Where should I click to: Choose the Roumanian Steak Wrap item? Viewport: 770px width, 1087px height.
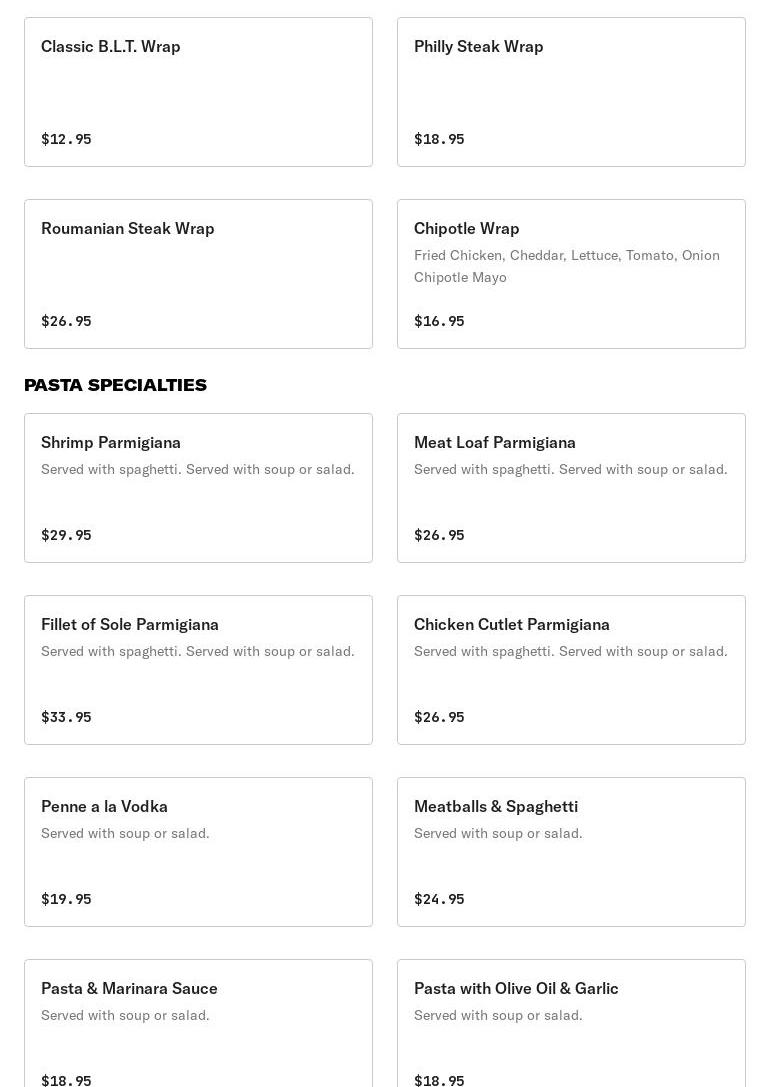198,273
